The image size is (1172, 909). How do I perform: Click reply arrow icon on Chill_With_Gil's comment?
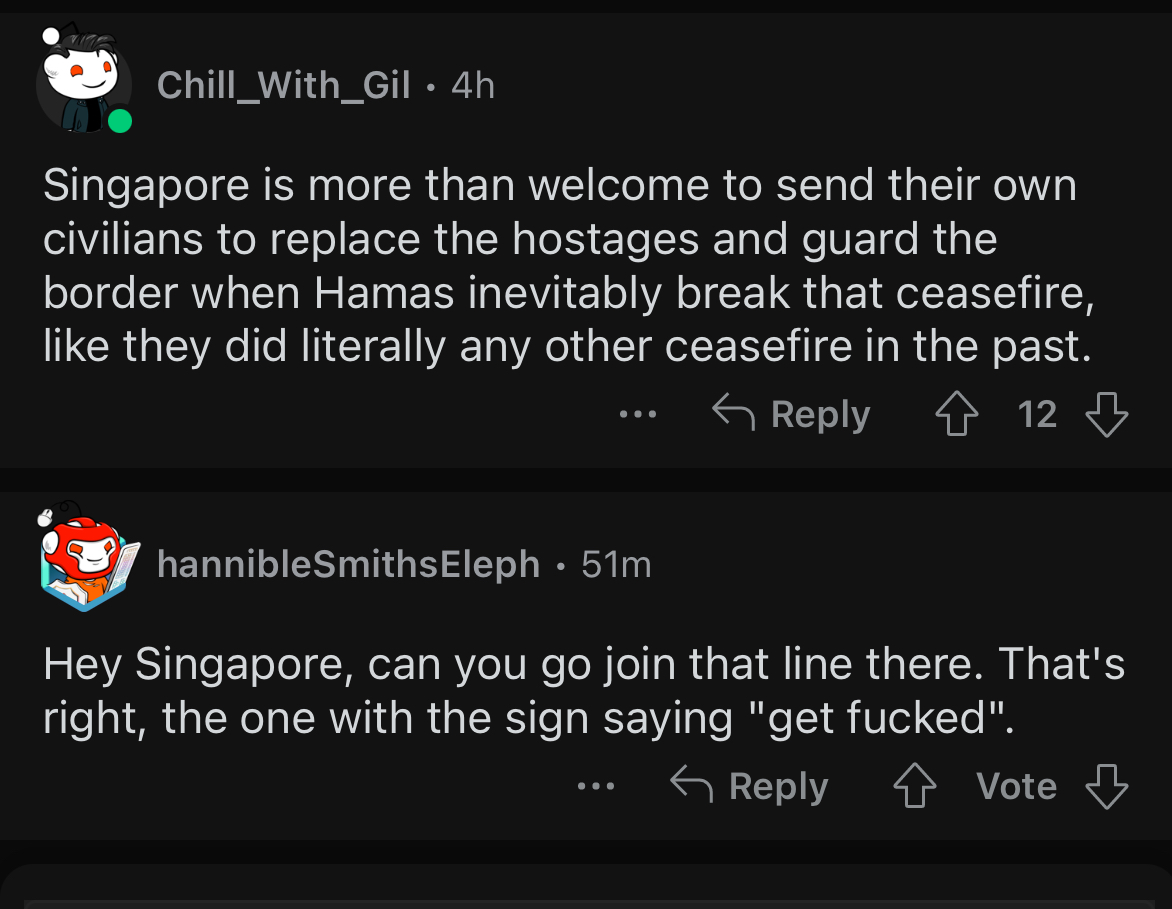coord(734,413)
